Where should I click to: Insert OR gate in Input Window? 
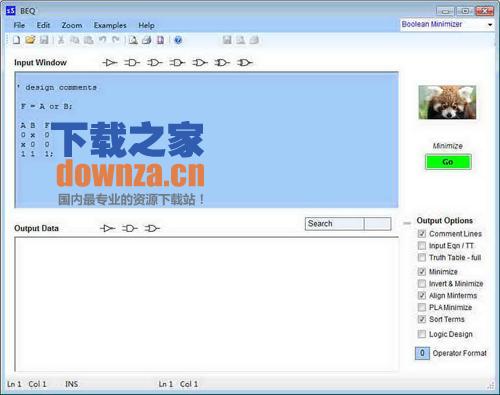(155, 63)
